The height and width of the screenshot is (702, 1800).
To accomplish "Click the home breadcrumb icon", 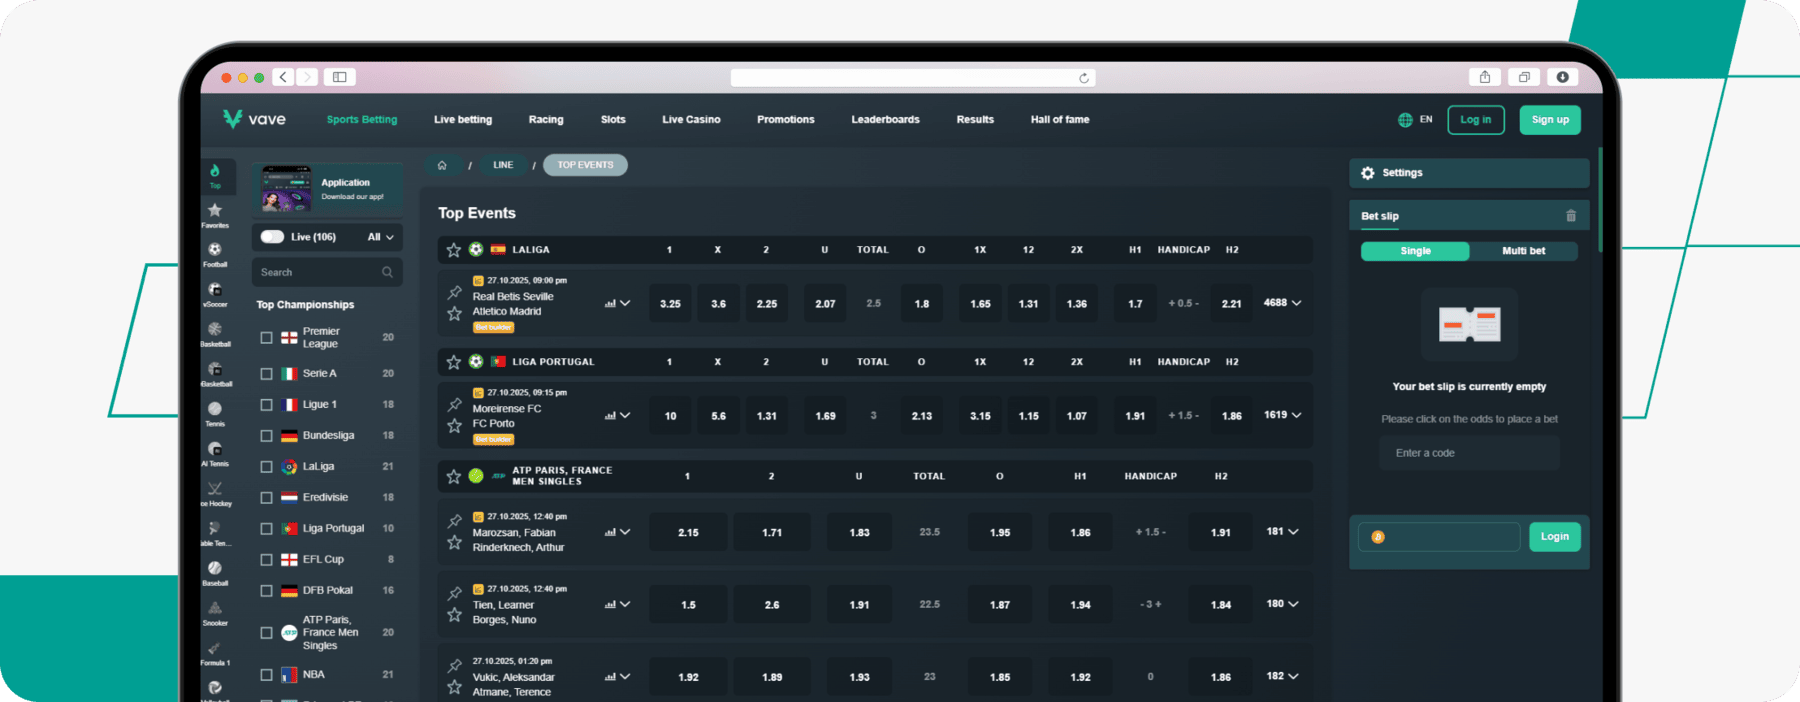I will coord(442,165).
